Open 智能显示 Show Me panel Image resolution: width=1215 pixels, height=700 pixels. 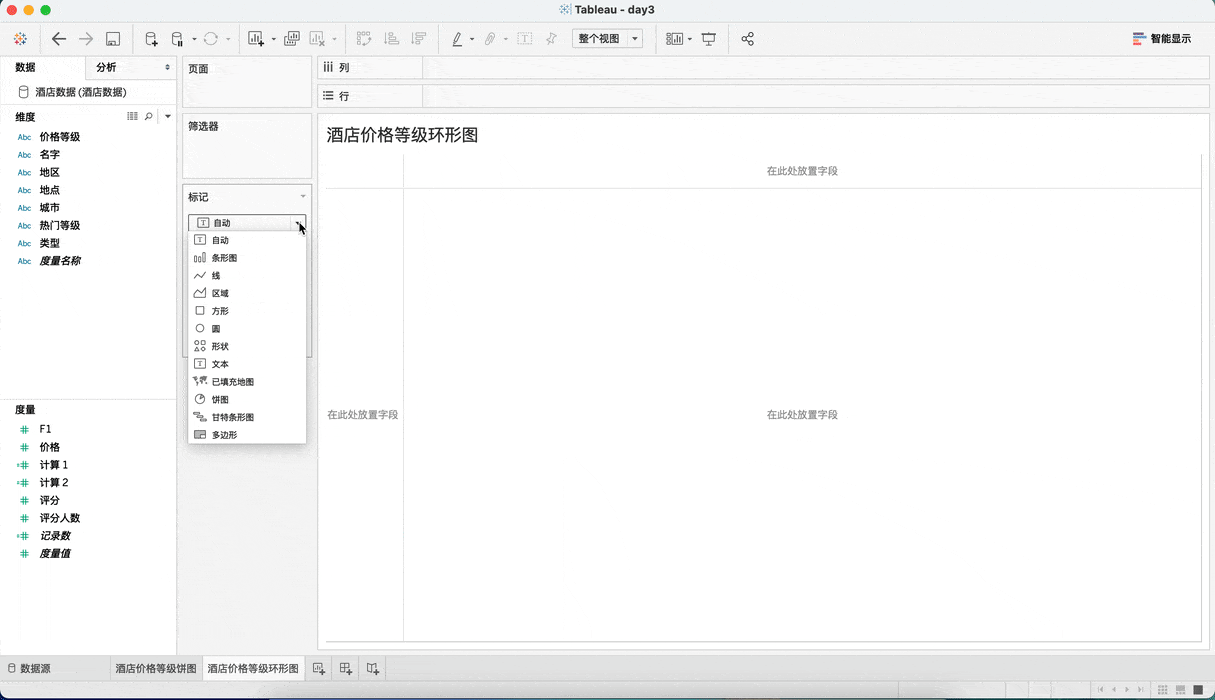(1161, 39)
